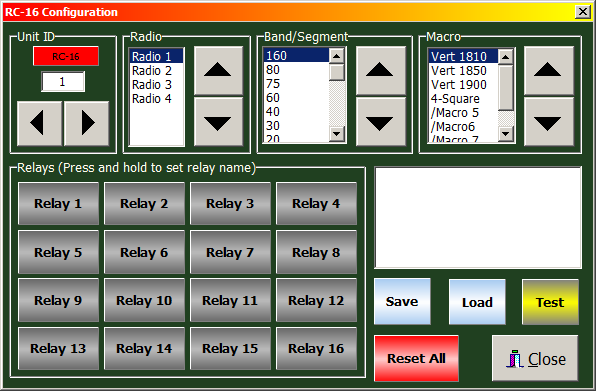This screenshot has height=391, width=596.
Task: Click the Macro large down arrow button
Action: (x=548, y=122)
